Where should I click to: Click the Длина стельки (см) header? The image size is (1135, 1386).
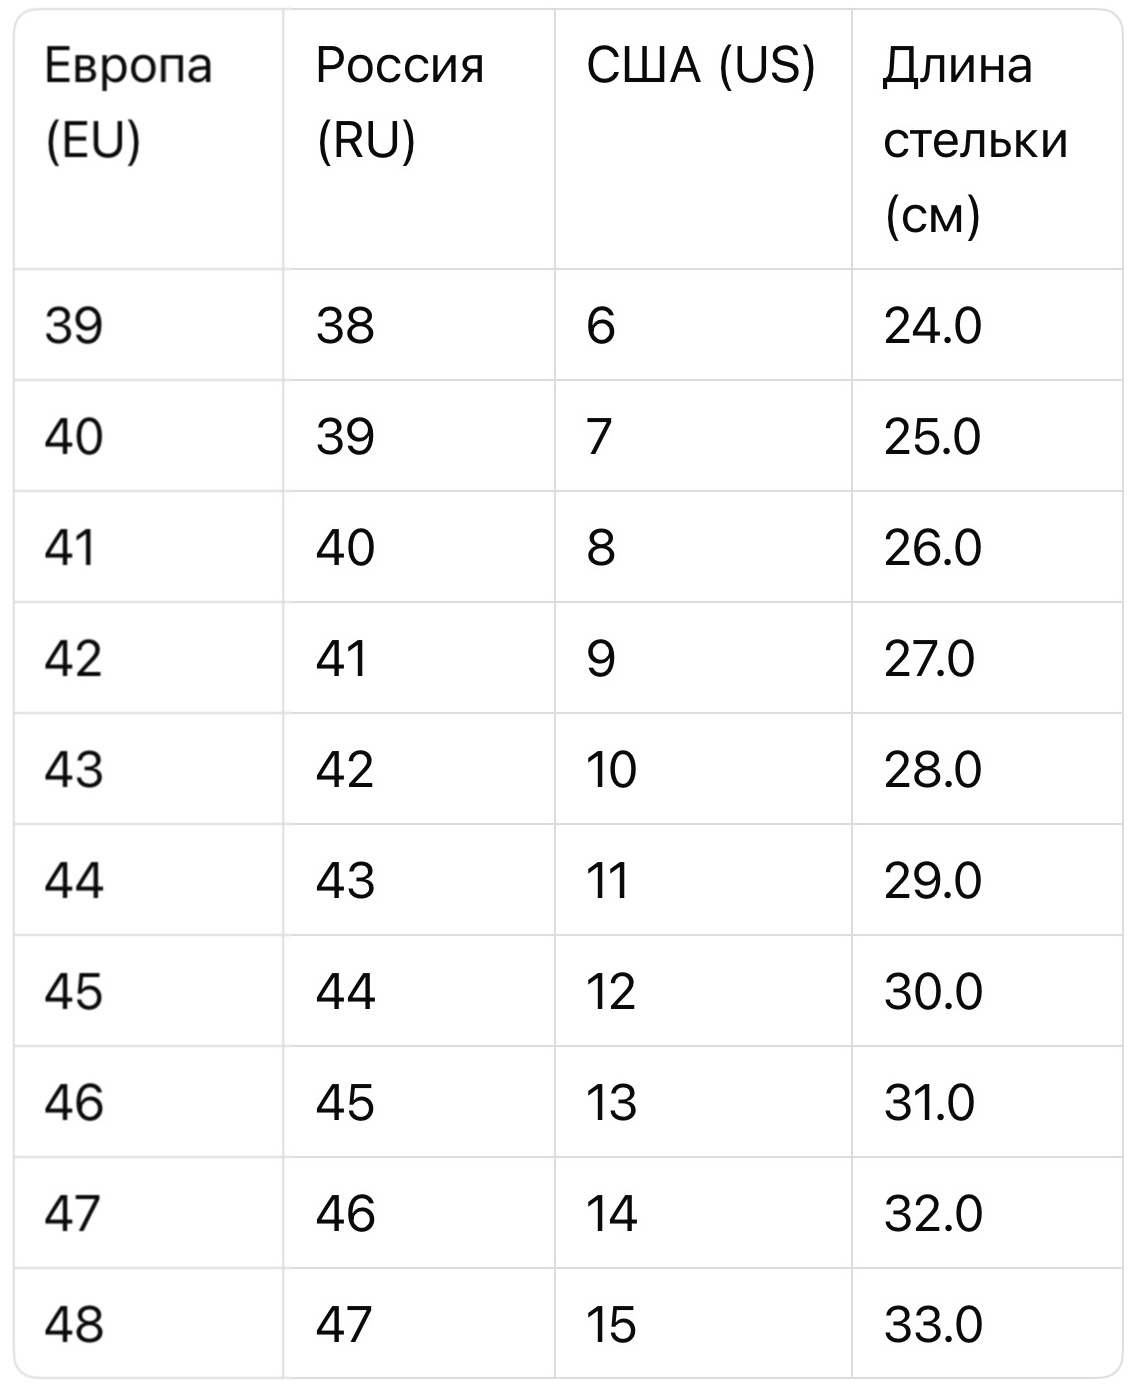pyautogui.click(x=974, y=140)
